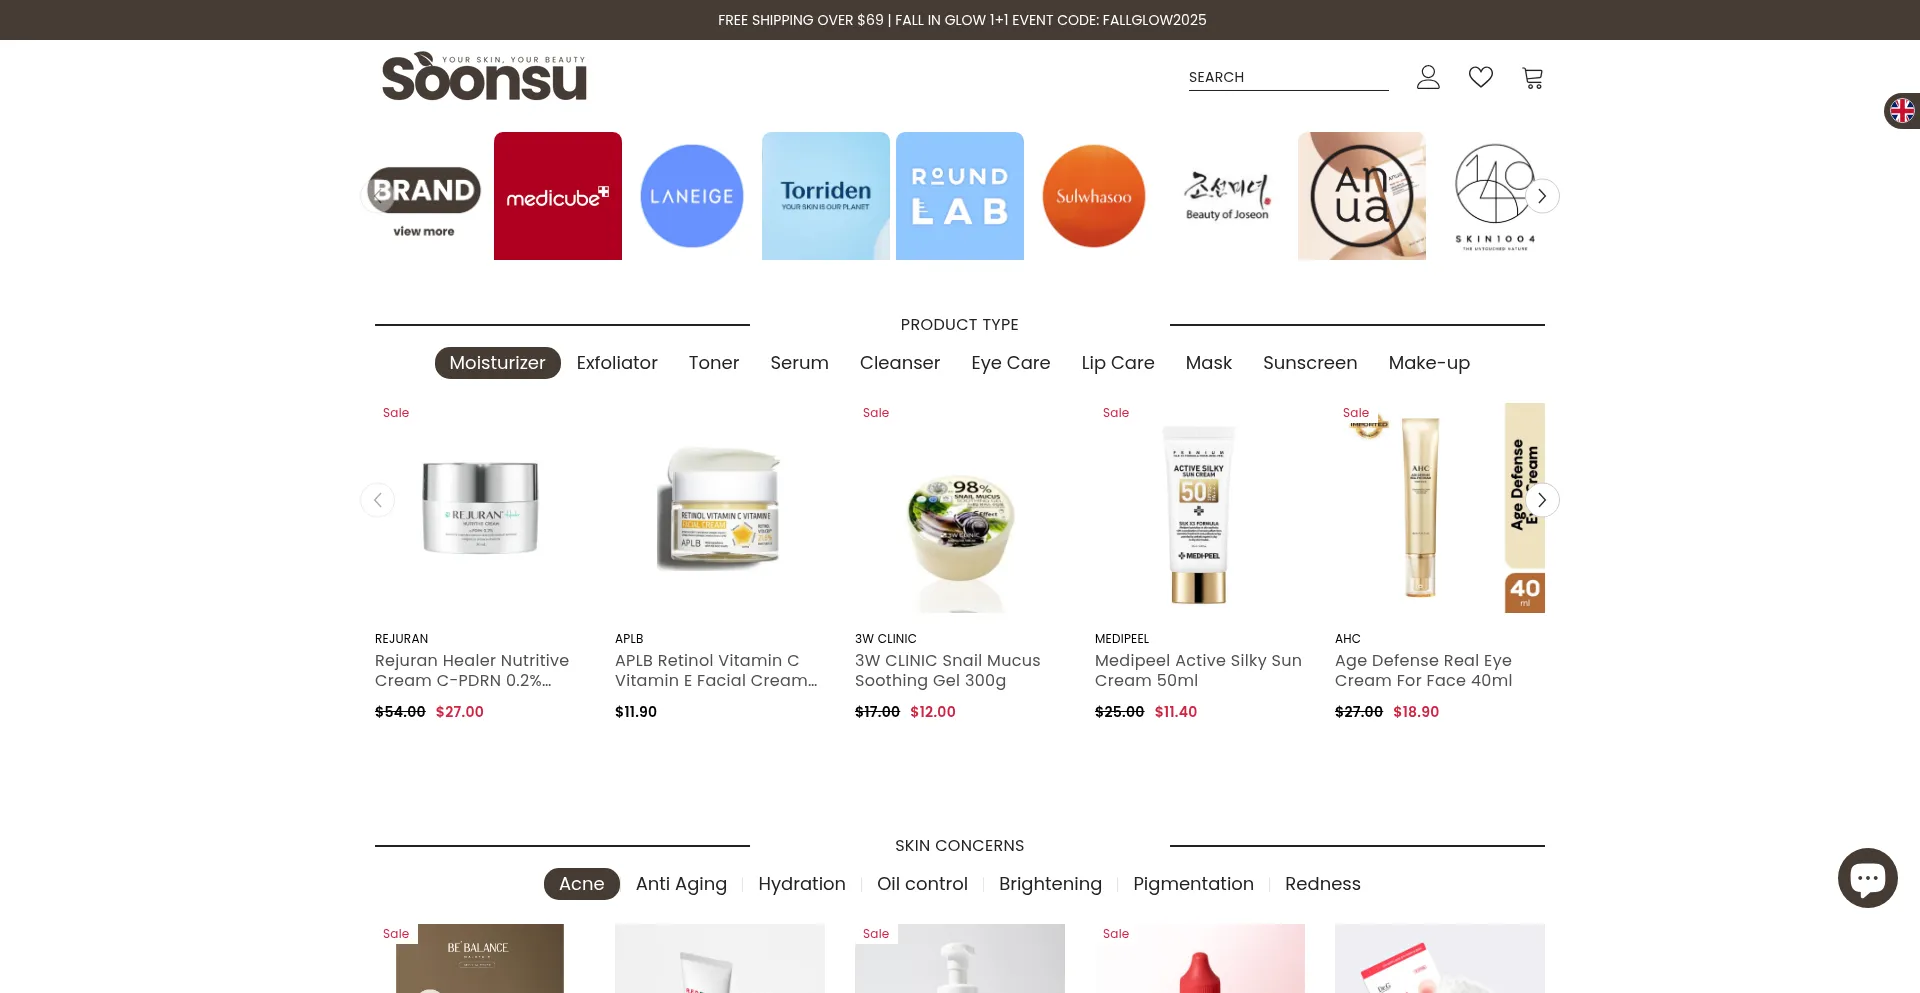Open the shopping cart icon
This screenshot has height=993, width=1920.
pos(1533,77)
